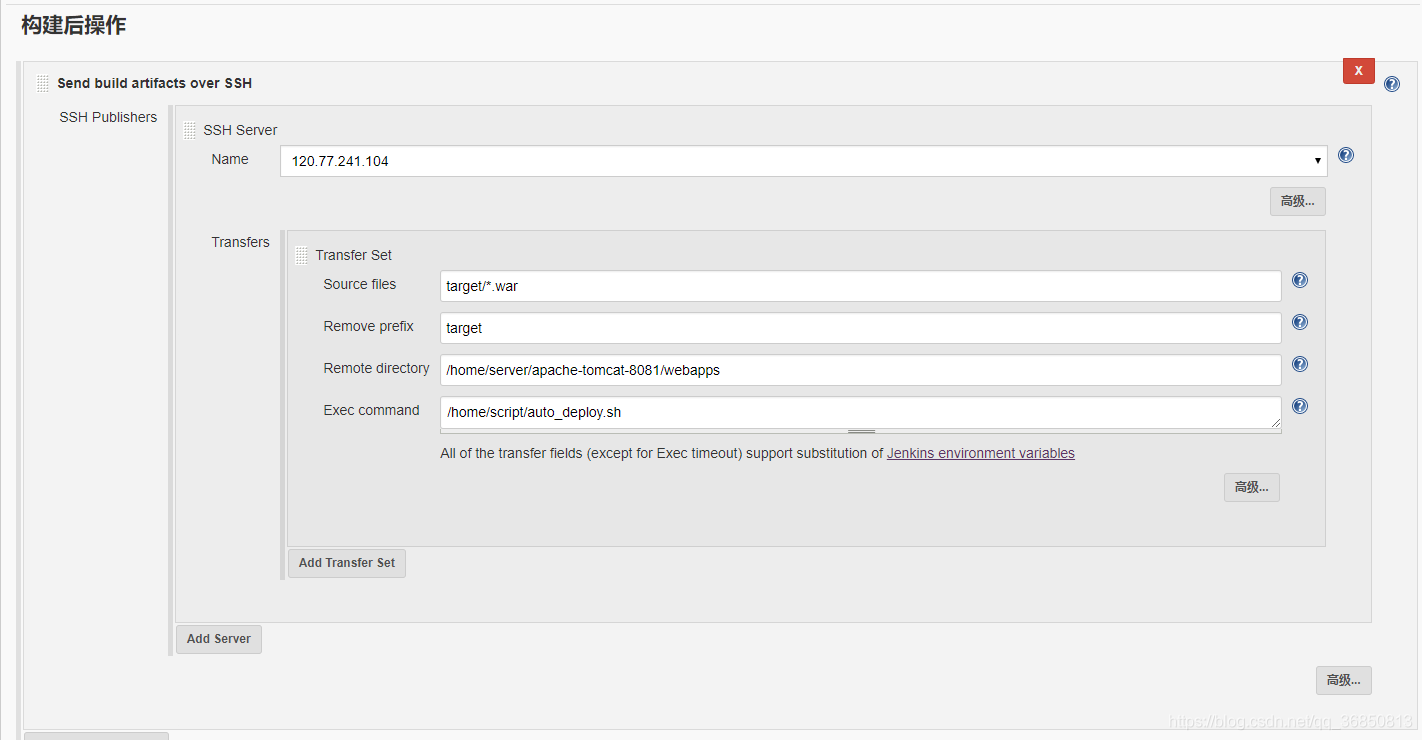Click the 高级 button below Add Server

[1343, 680]
